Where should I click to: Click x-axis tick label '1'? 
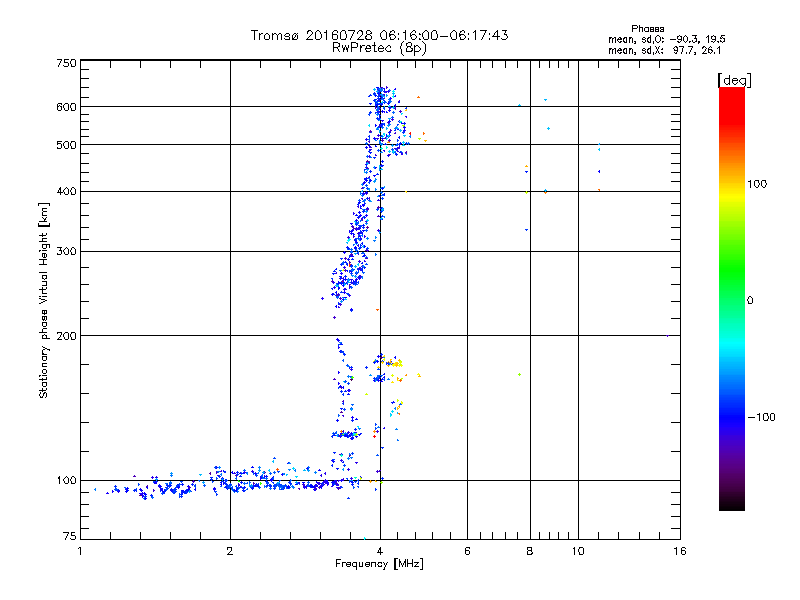(80, 551)
